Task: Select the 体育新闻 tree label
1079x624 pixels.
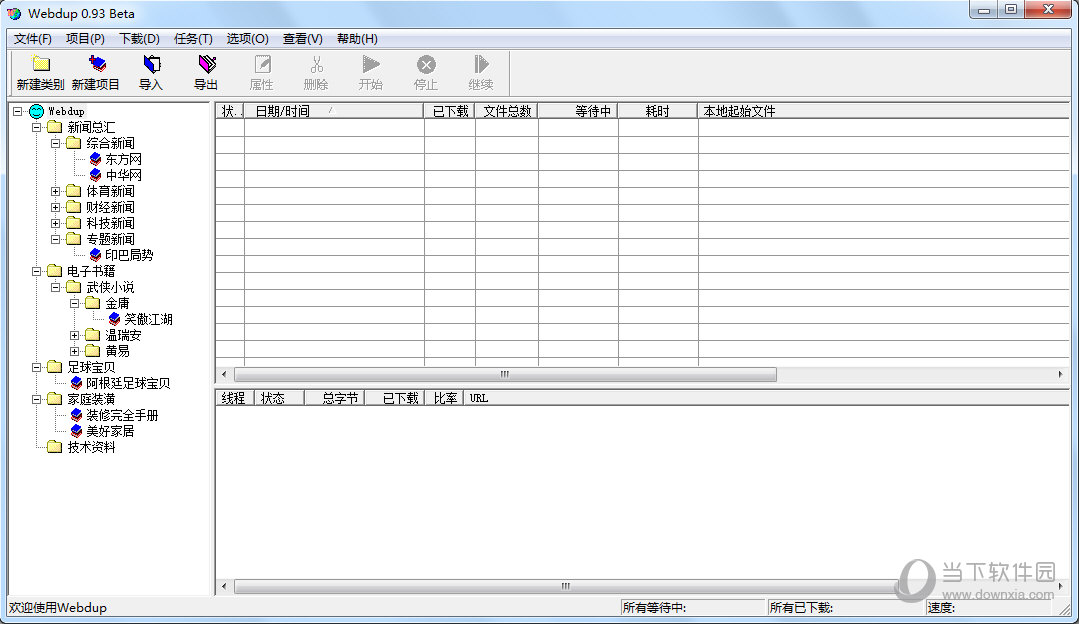Action: pos(110,191)
